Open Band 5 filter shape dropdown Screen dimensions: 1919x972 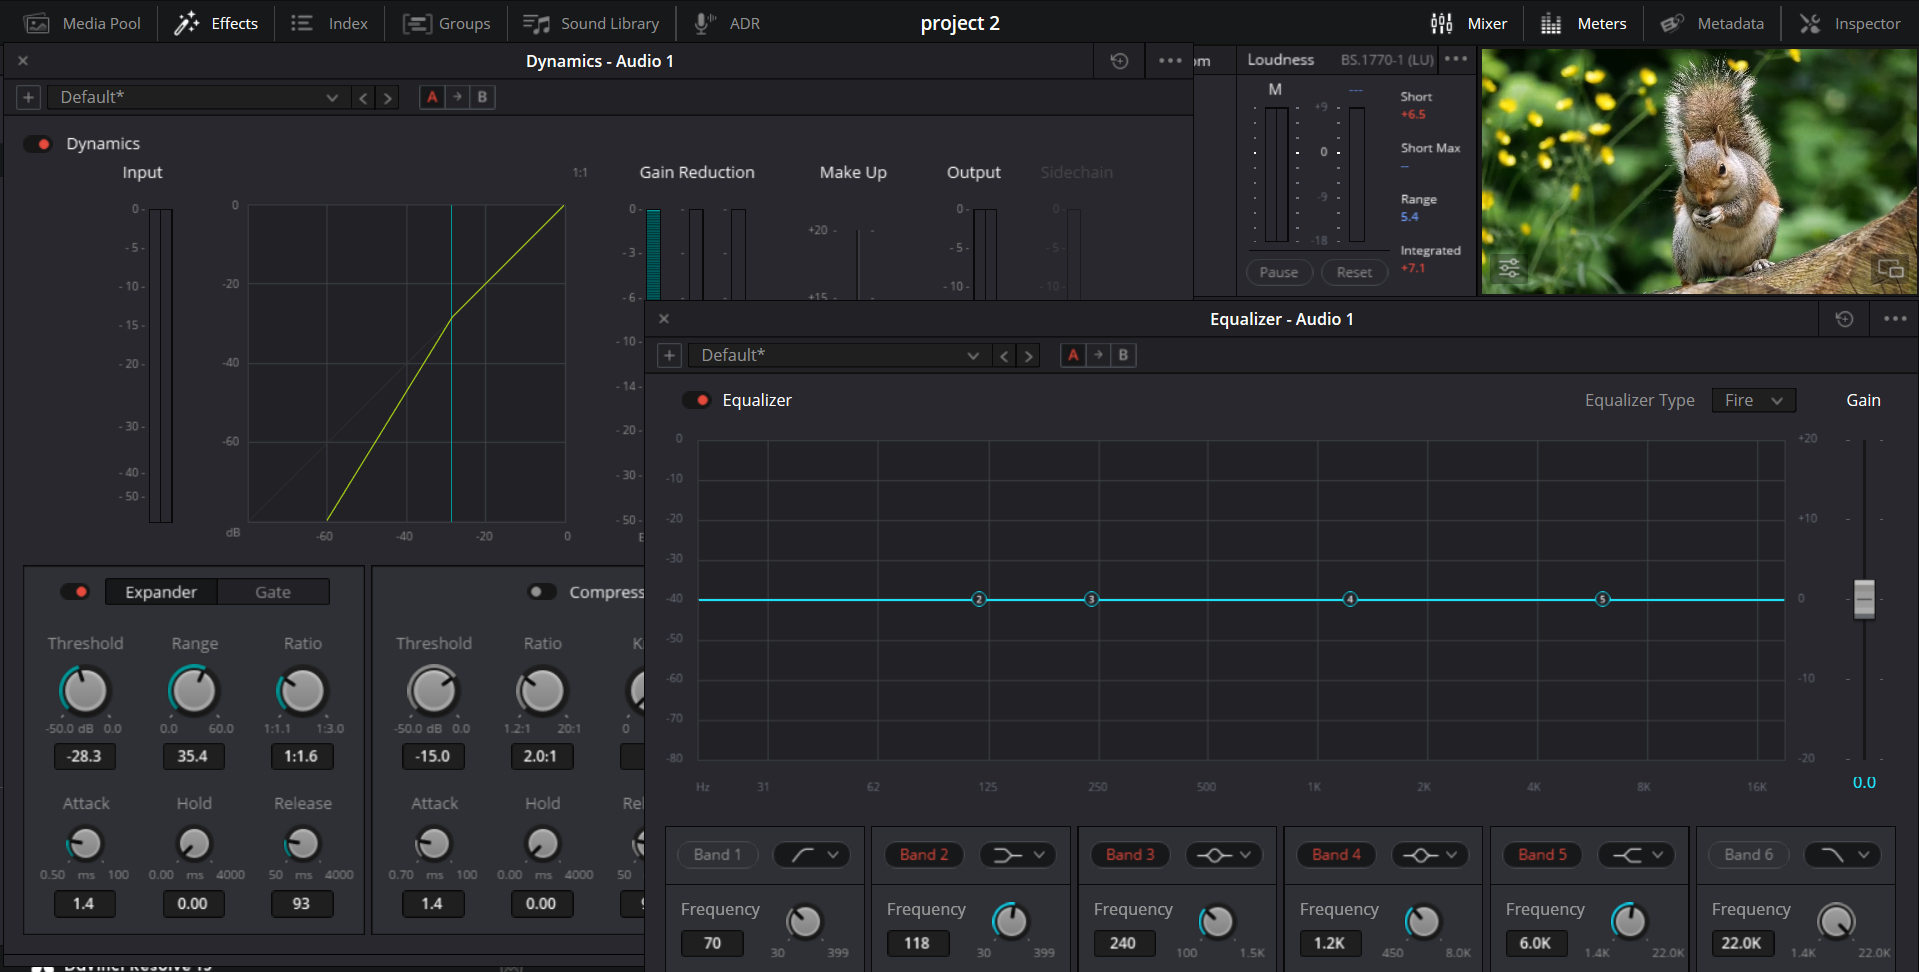1636,855
